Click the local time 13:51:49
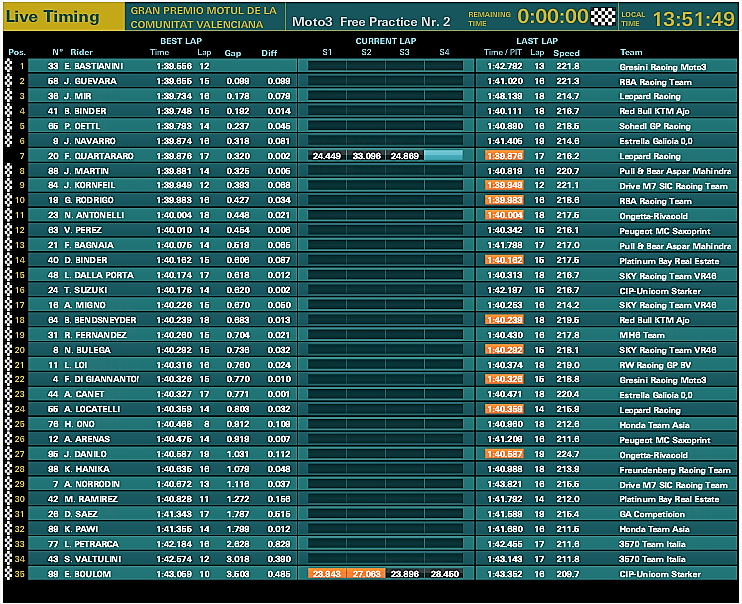742x604 pixels. coord(693,19)
